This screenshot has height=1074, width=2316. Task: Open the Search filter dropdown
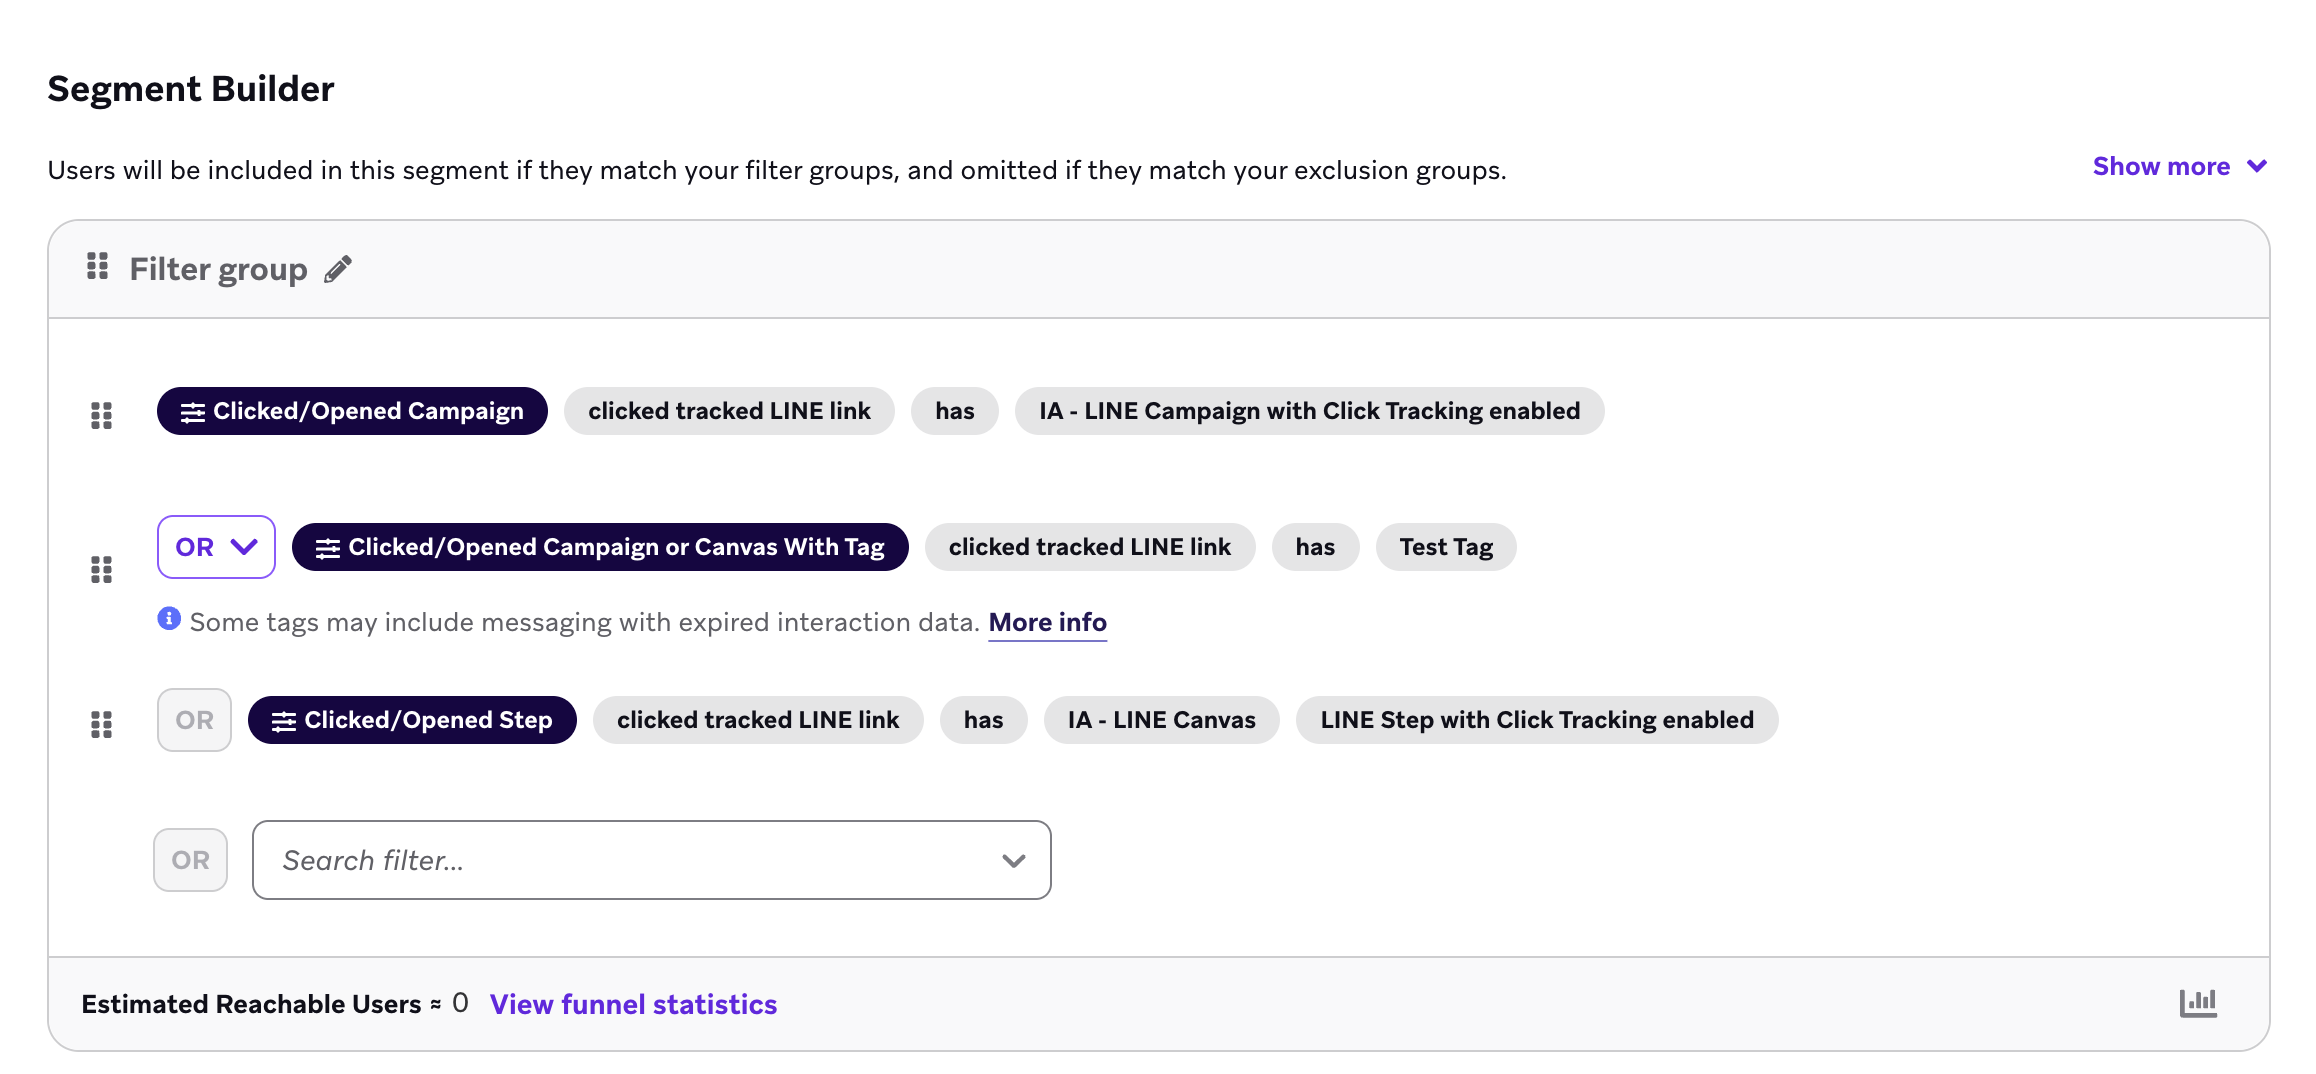[1013, 860]
